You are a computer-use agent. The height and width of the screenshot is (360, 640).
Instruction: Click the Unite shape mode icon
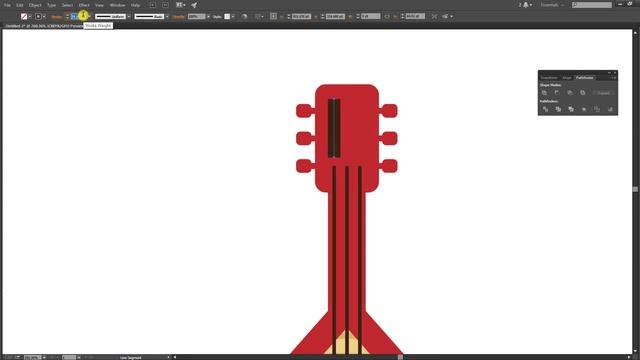point(544,93)
